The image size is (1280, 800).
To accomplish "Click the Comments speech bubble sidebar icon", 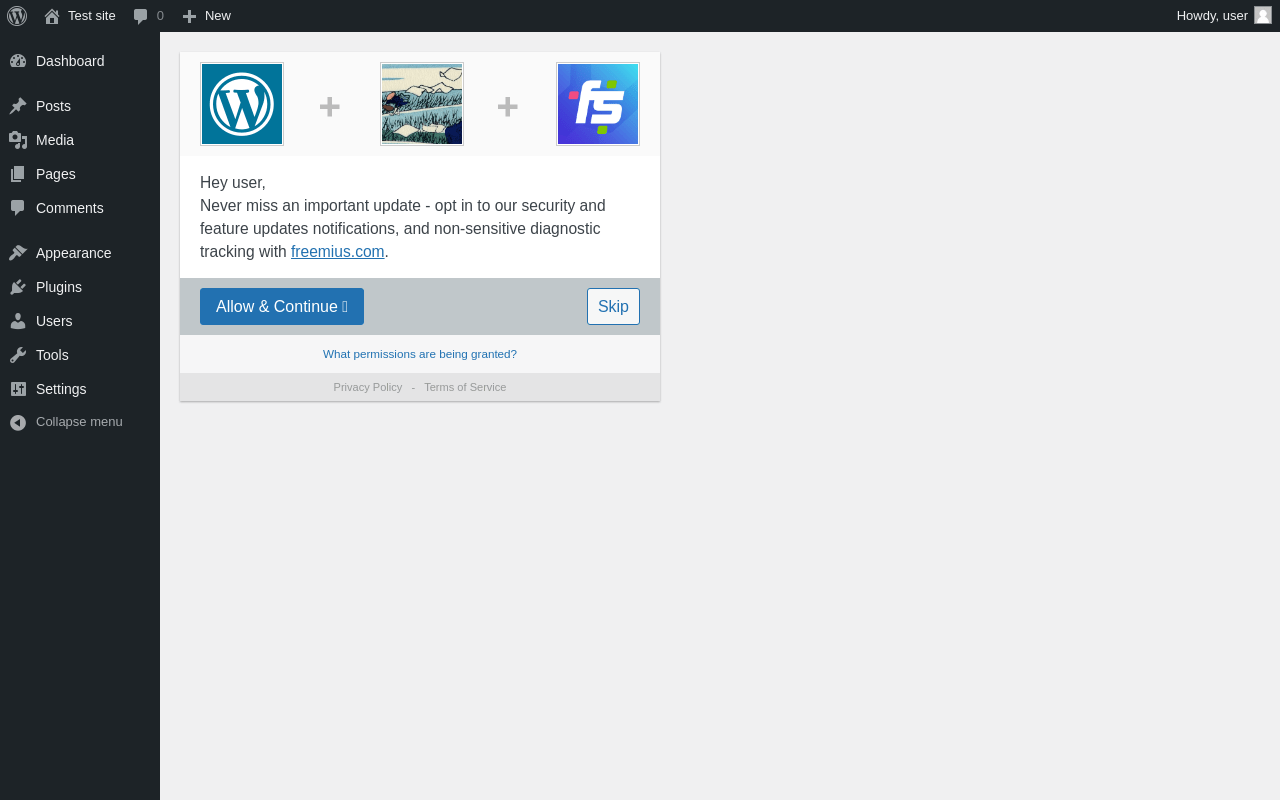I will [x=18, y=208].
